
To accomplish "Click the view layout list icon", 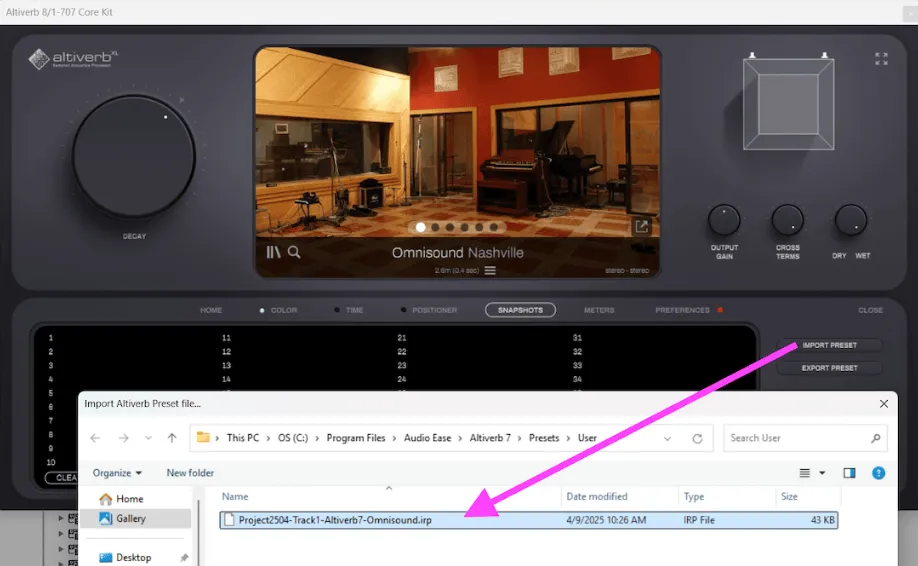I will (805, 473).
